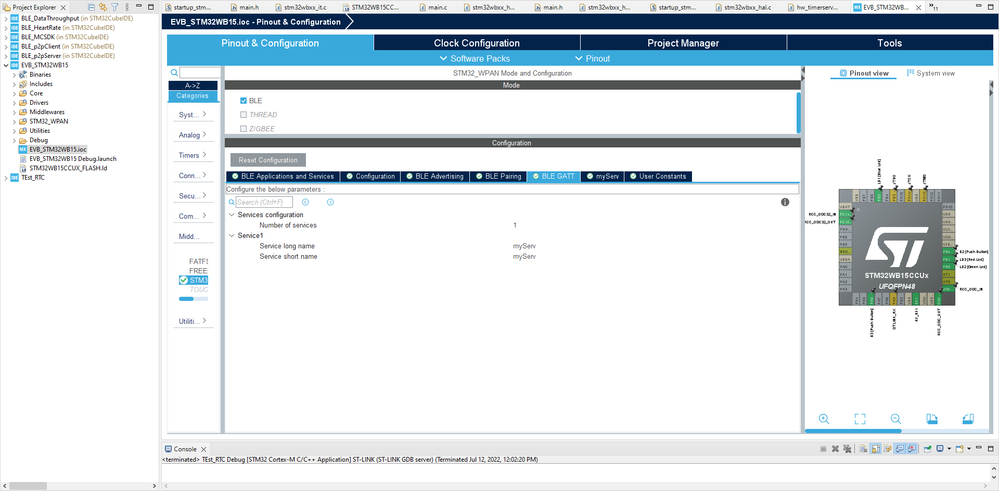
Task: Remove launch with console X icon
Action: [835, 449]
